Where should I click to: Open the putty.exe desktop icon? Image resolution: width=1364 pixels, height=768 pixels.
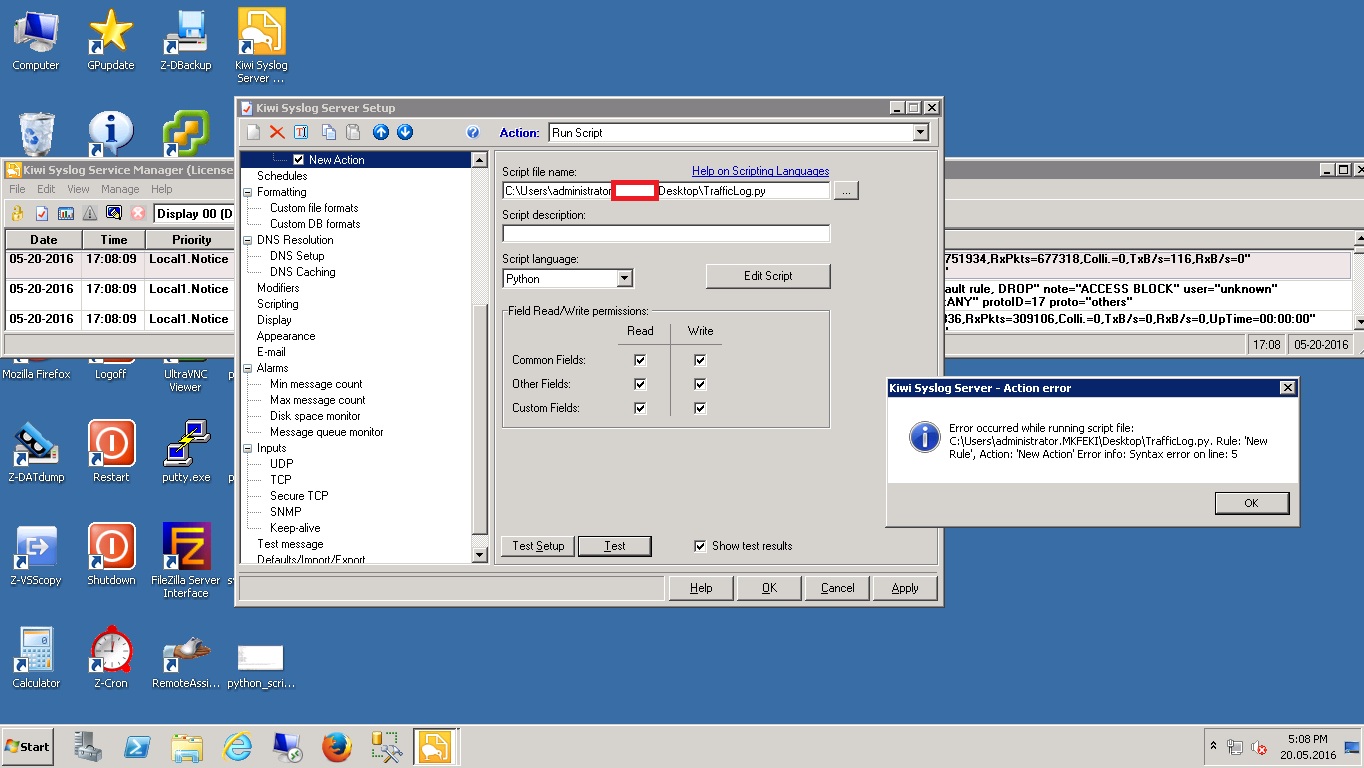point(186,453)
